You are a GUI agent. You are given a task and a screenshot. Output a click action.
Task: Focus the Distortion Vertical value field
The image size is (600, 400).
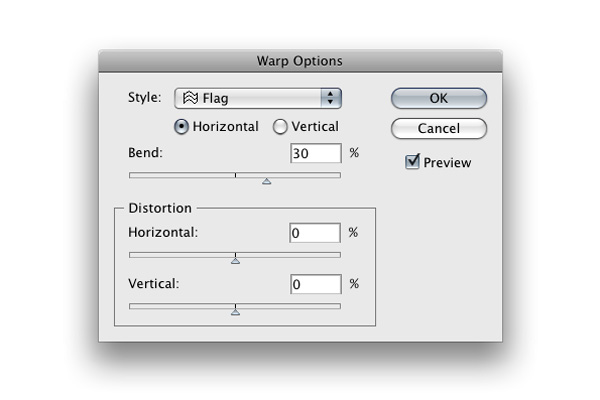315,284
